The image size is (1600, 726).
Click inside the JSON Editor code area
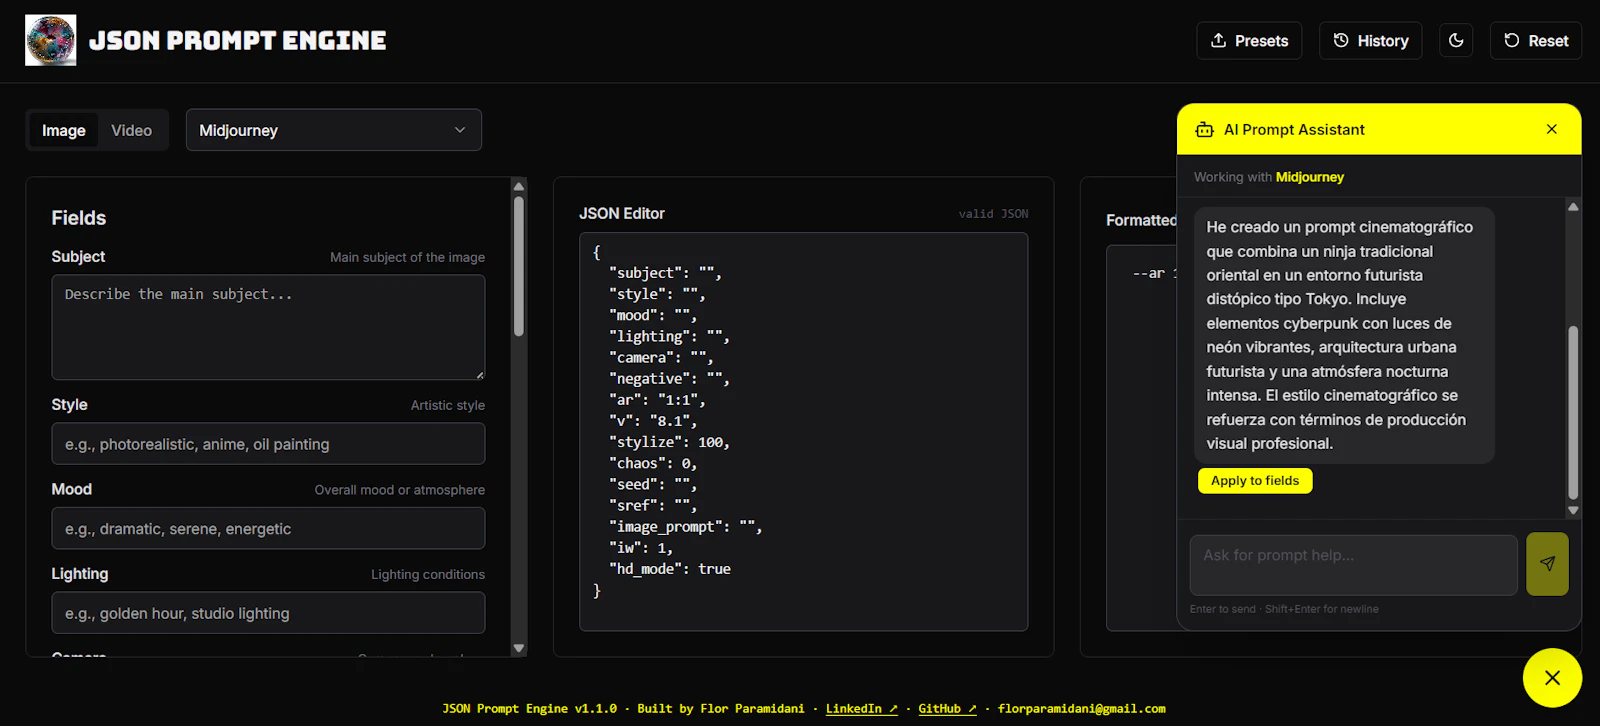(x=803, y=431)
